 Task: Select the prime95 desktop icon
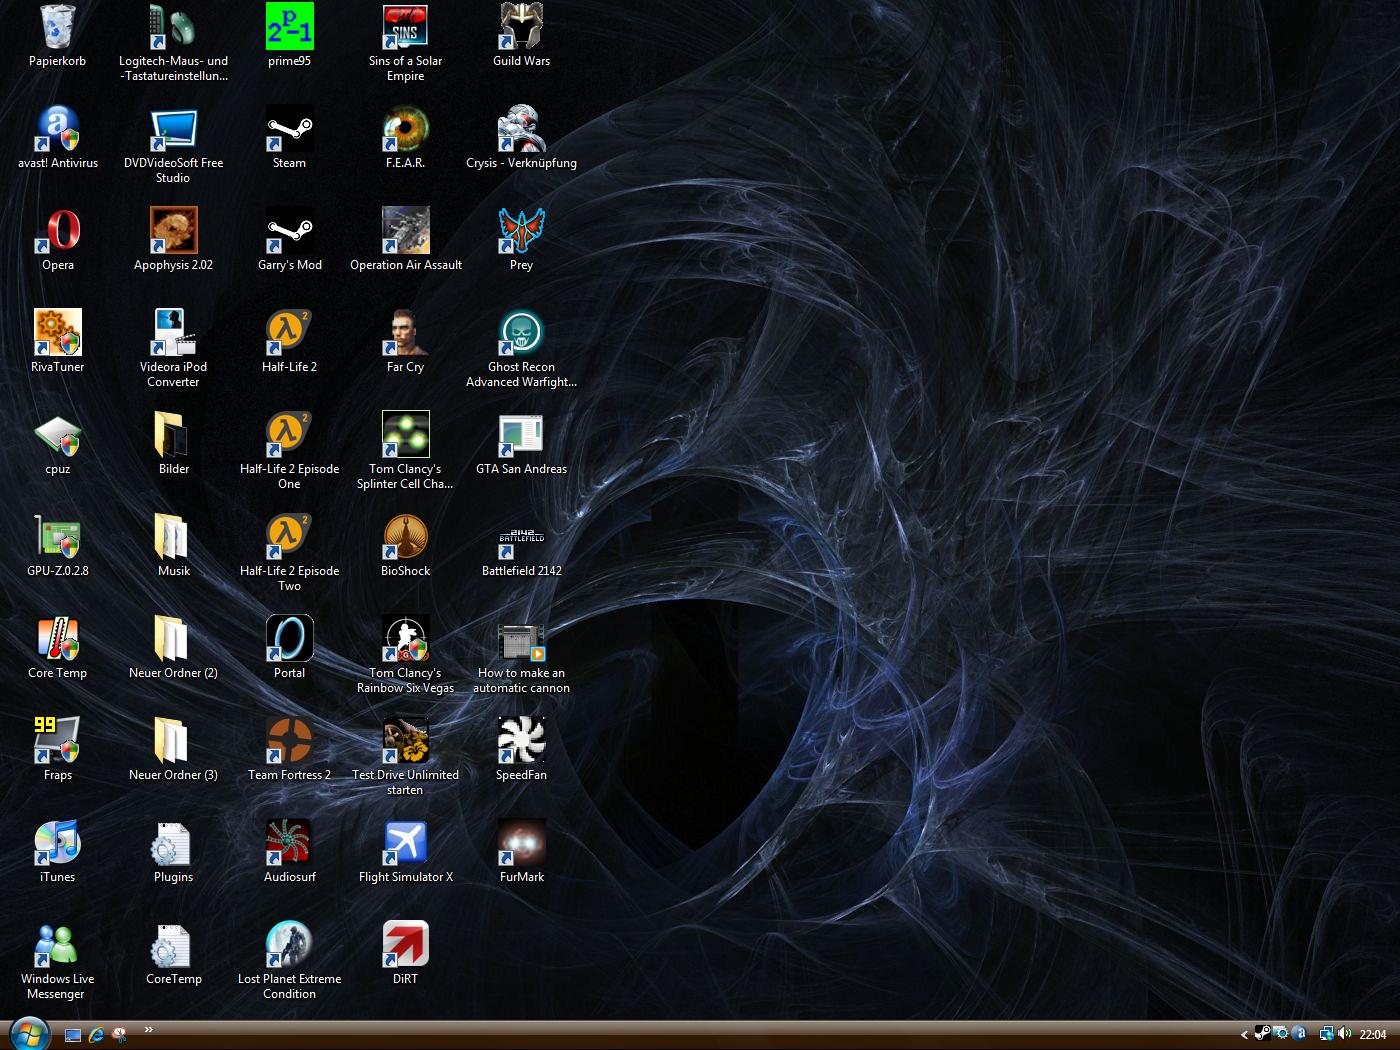coord(289,27)
